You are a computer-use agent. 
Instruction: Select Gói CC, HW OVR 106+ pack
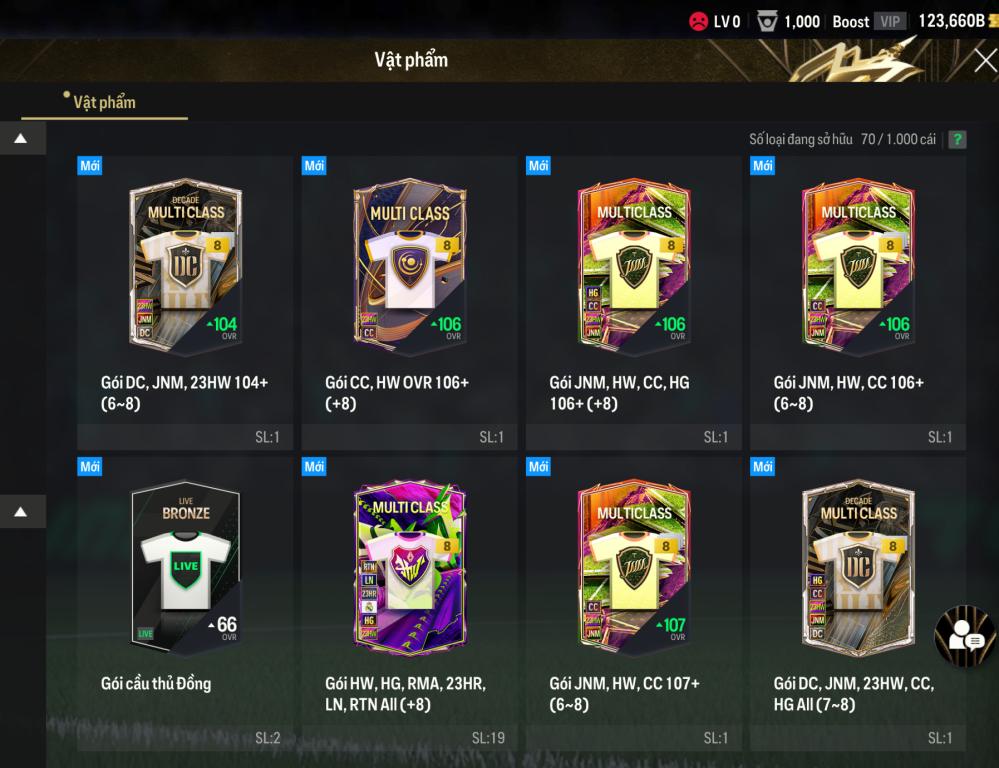409,303
